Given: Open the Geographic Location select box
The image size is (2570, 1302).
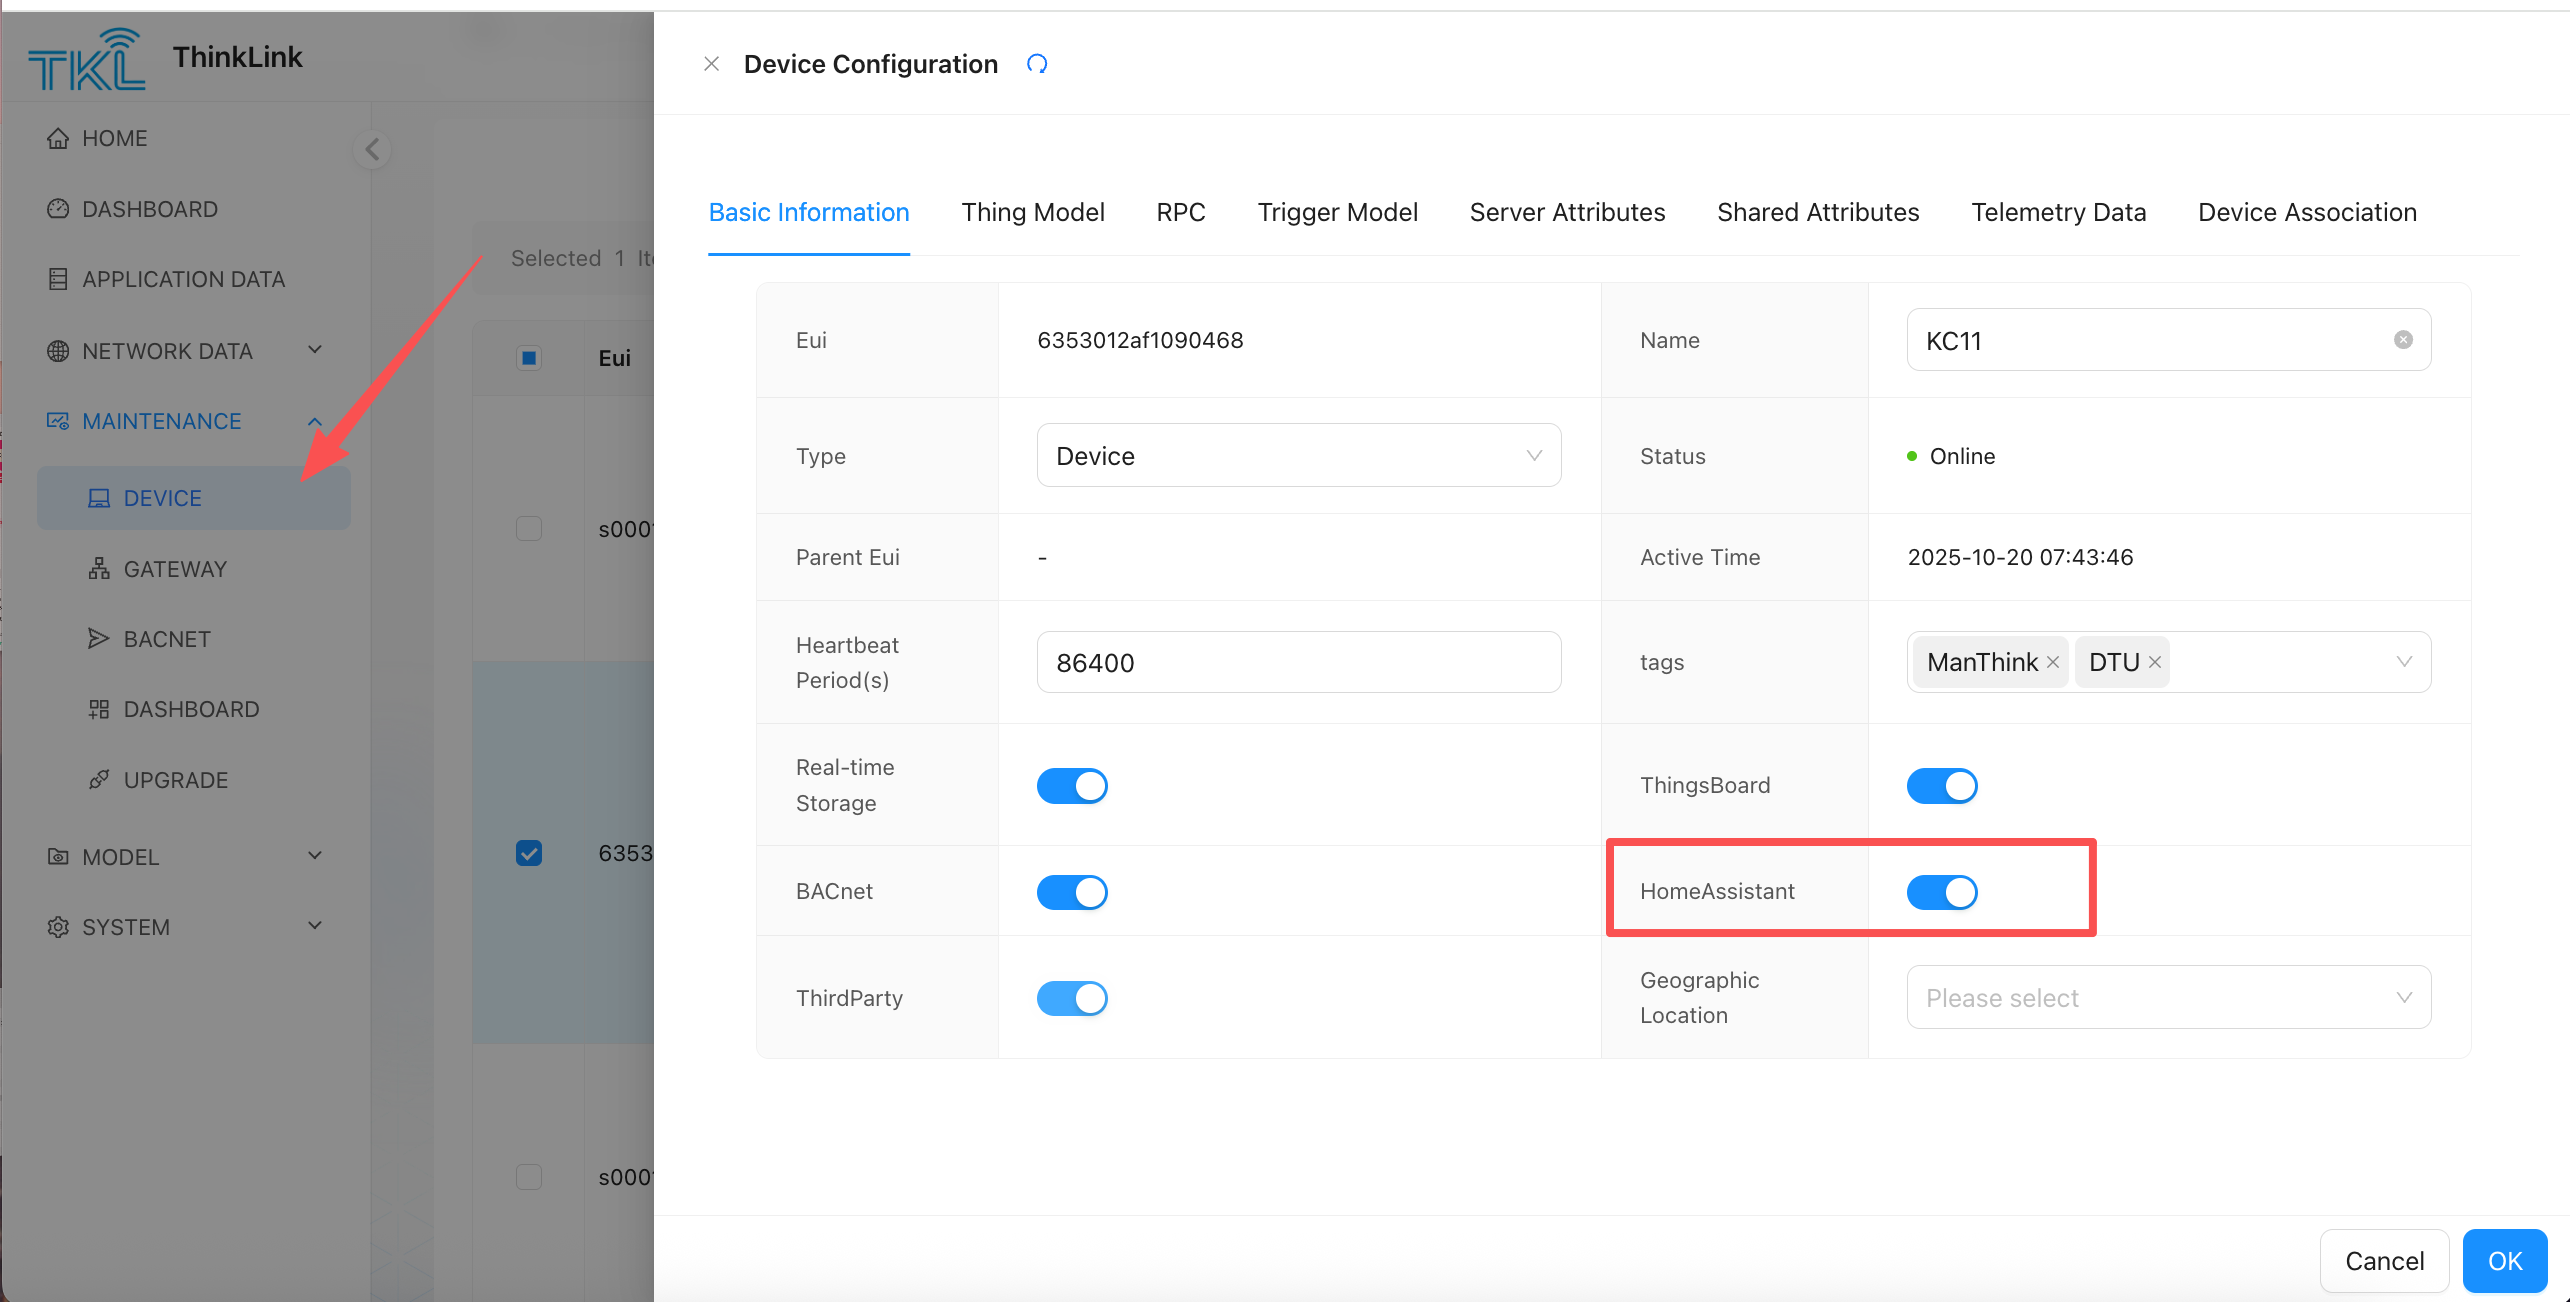Looking at the screenshot, I should coord(2168,998).
